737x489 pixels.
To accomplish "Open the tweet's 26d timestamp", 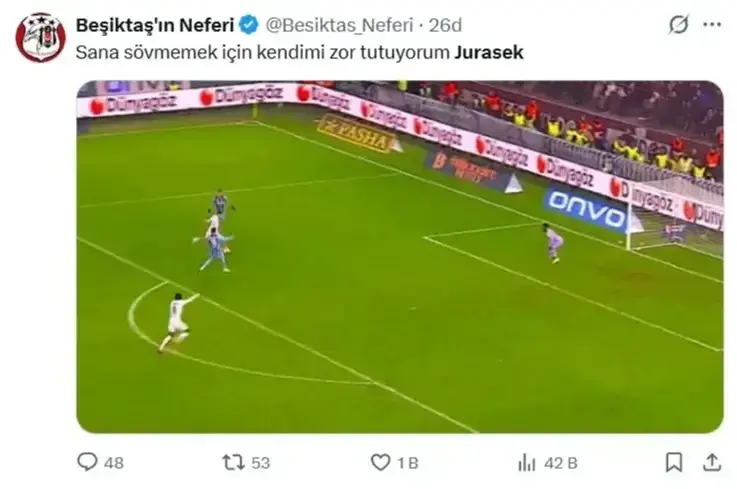I will (445, 25).
